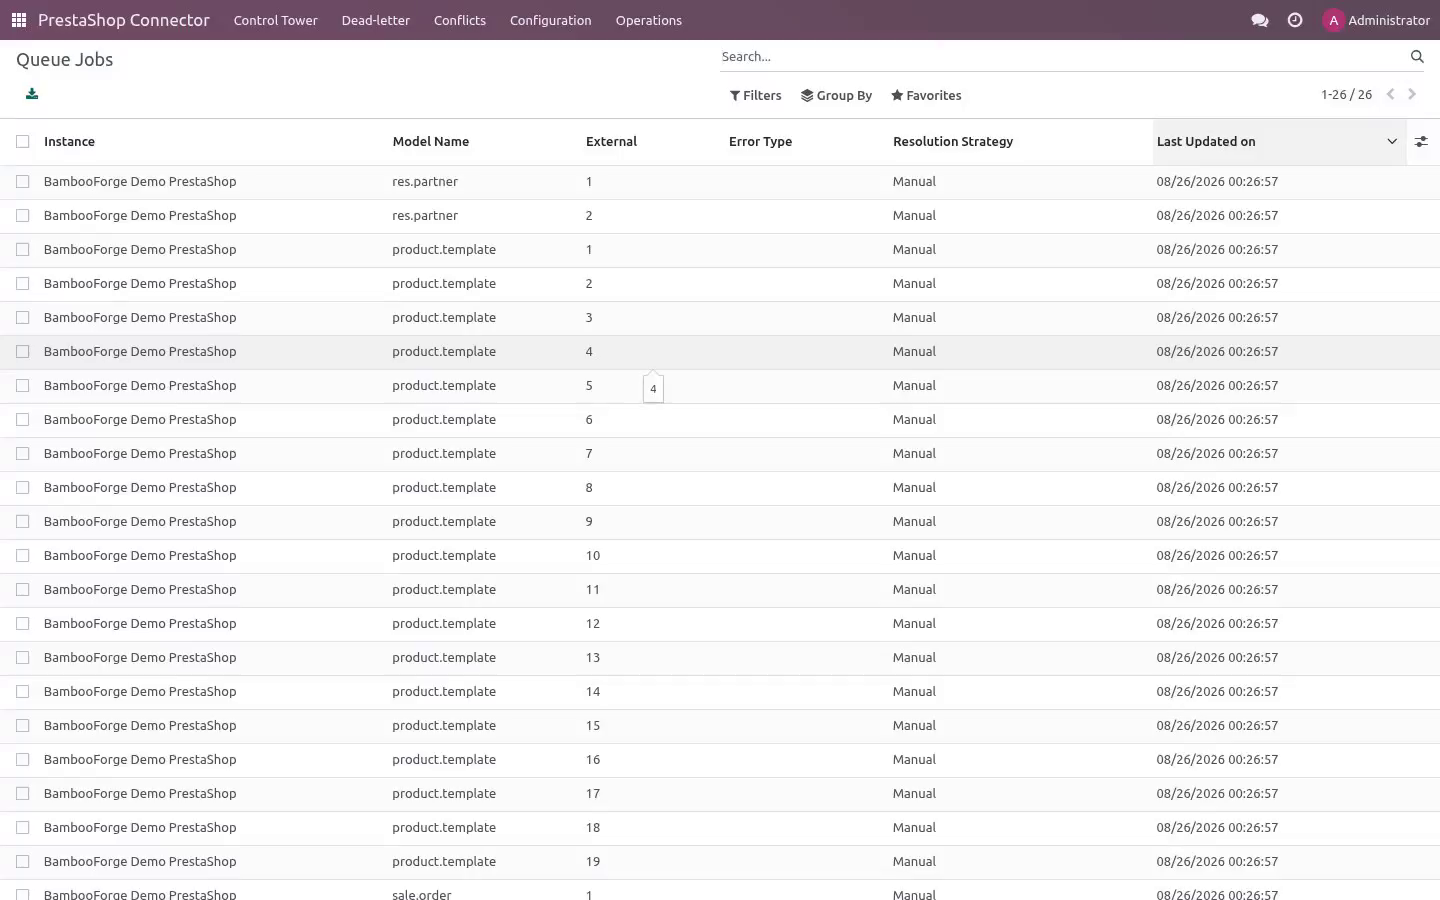Open the Filters dropdown

tap(756, 96)
